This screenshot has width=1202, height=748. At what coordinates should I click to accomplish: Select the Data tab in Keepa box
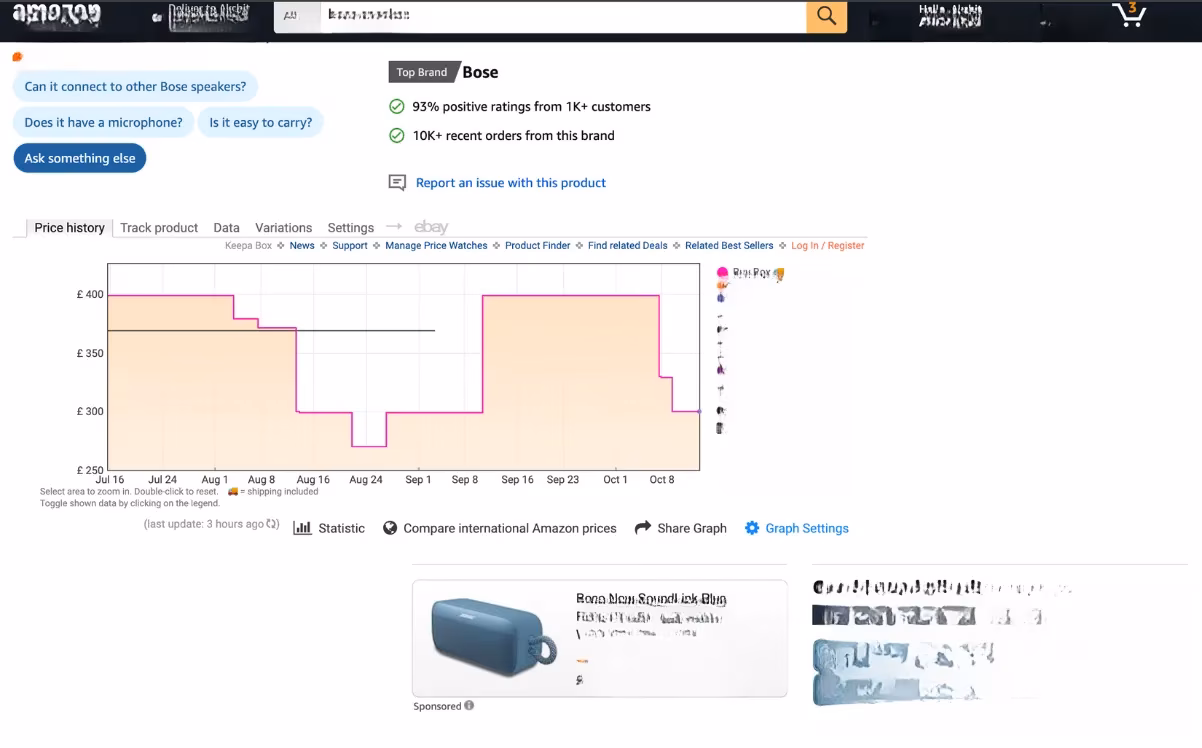(226, 227)
